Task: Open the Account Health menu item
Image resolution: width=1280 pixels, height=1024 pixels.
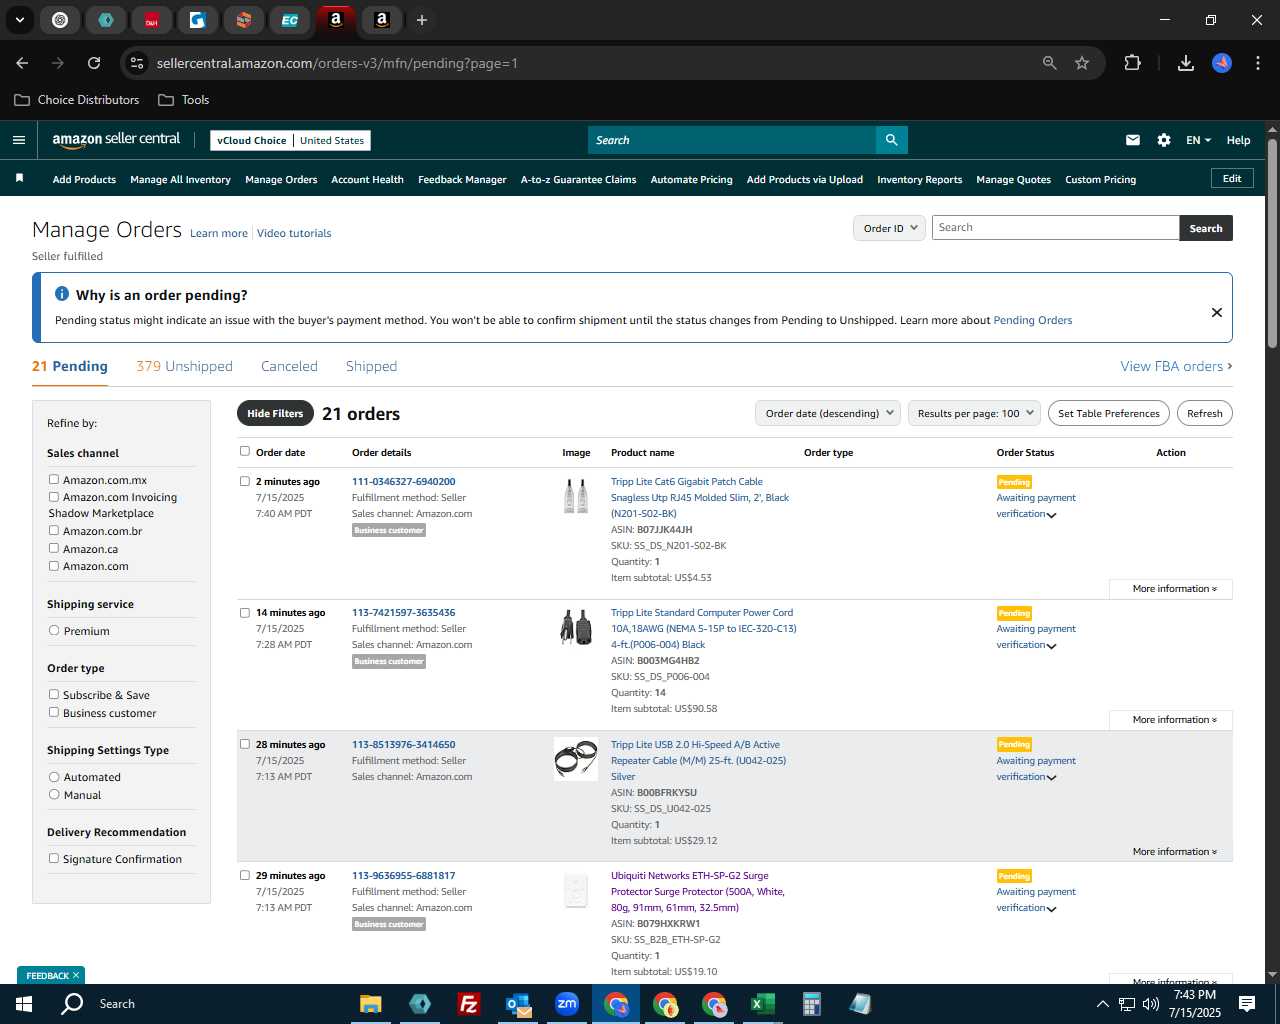Action: point(367,180)
